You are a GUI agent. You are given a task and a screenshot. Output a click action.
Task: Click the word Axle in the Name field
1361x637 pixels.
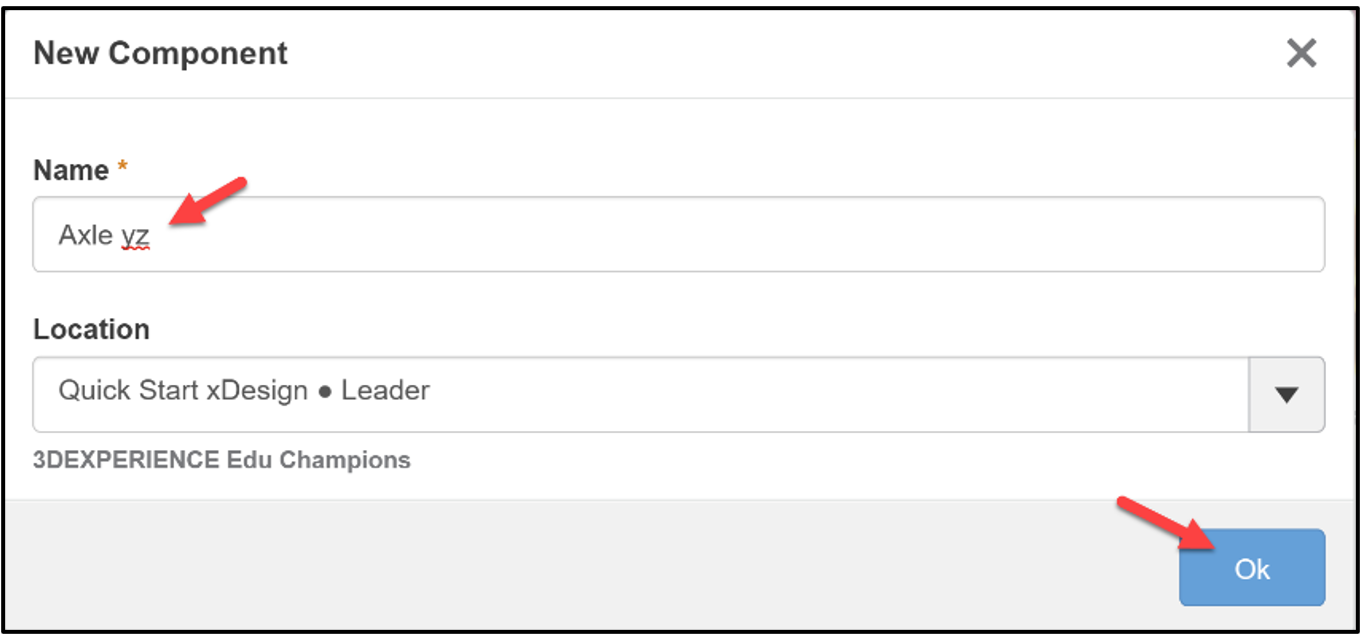(85, 236)
